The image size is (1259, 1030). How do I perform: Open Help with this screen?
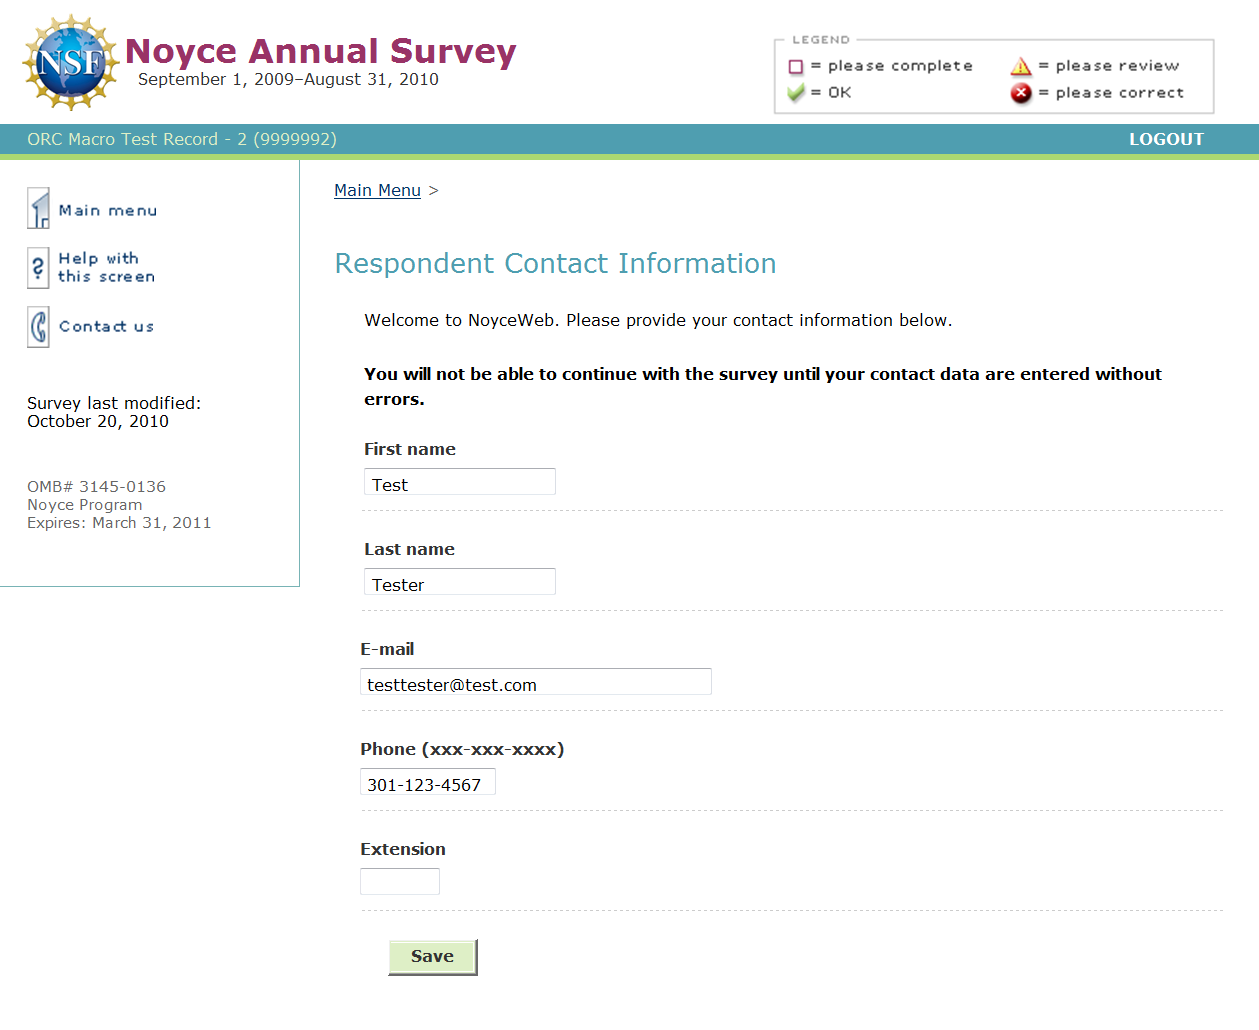click(x=106, y=268)
